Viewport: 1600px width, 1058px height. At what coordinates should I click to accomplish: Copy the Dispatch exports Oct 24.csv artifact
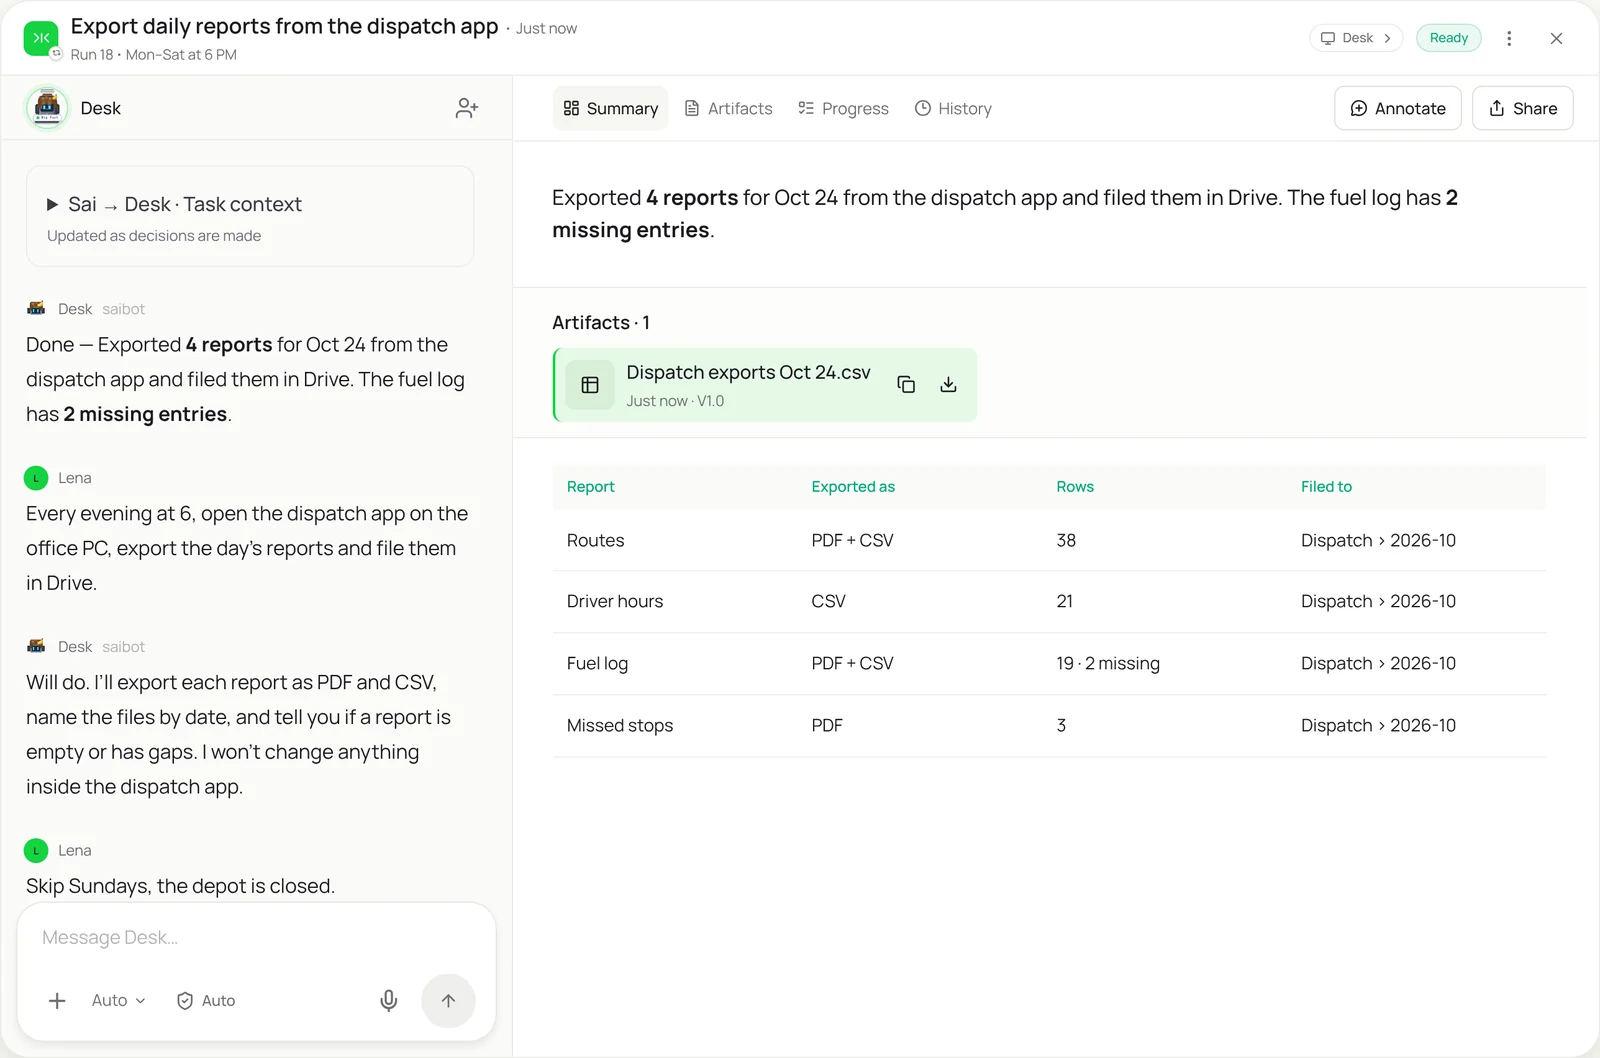click(906, 385)
